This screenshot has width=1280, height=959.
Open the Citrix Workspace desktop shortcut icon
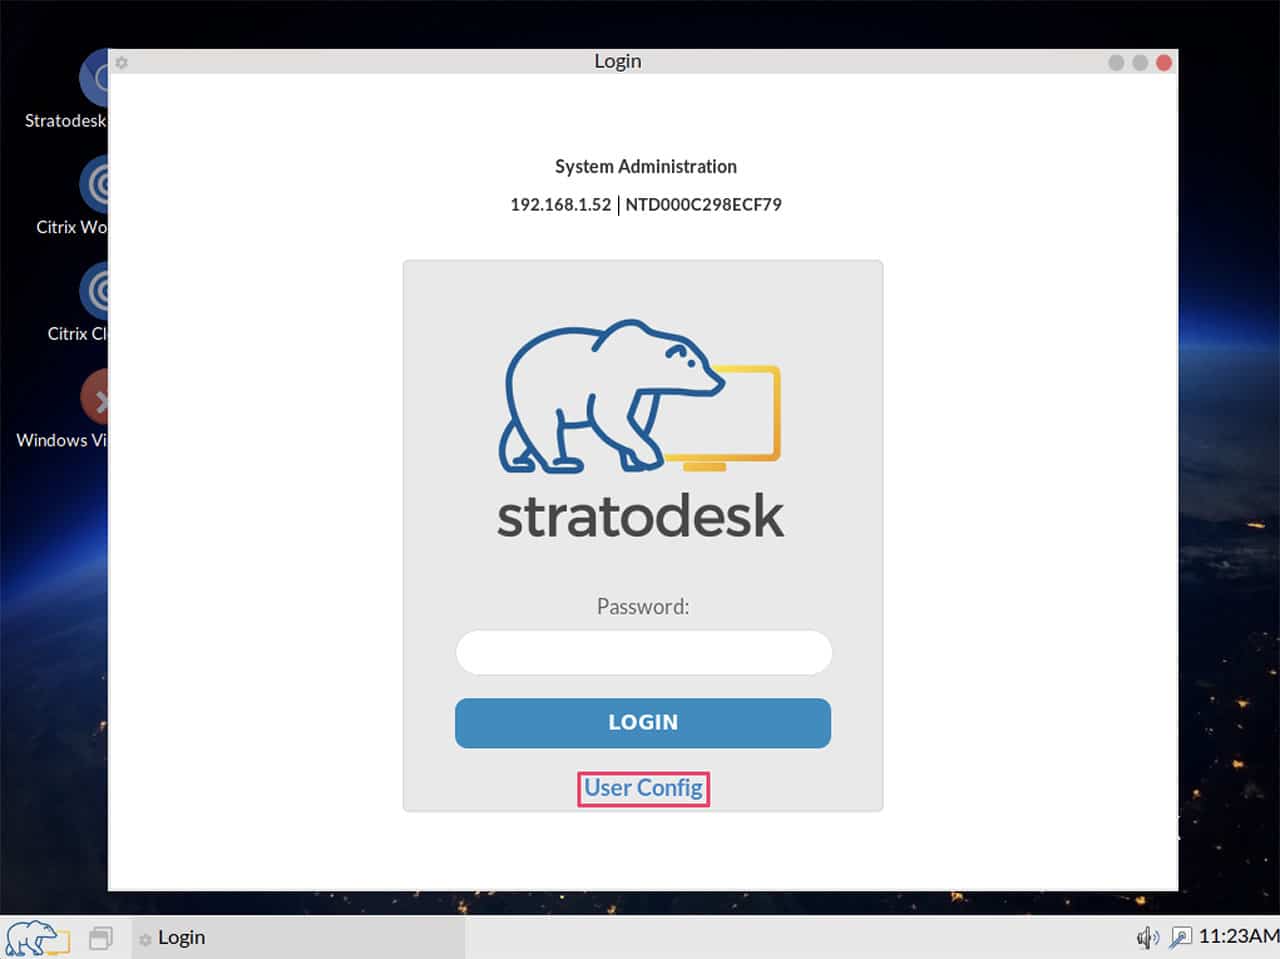[x=93, y=186]
